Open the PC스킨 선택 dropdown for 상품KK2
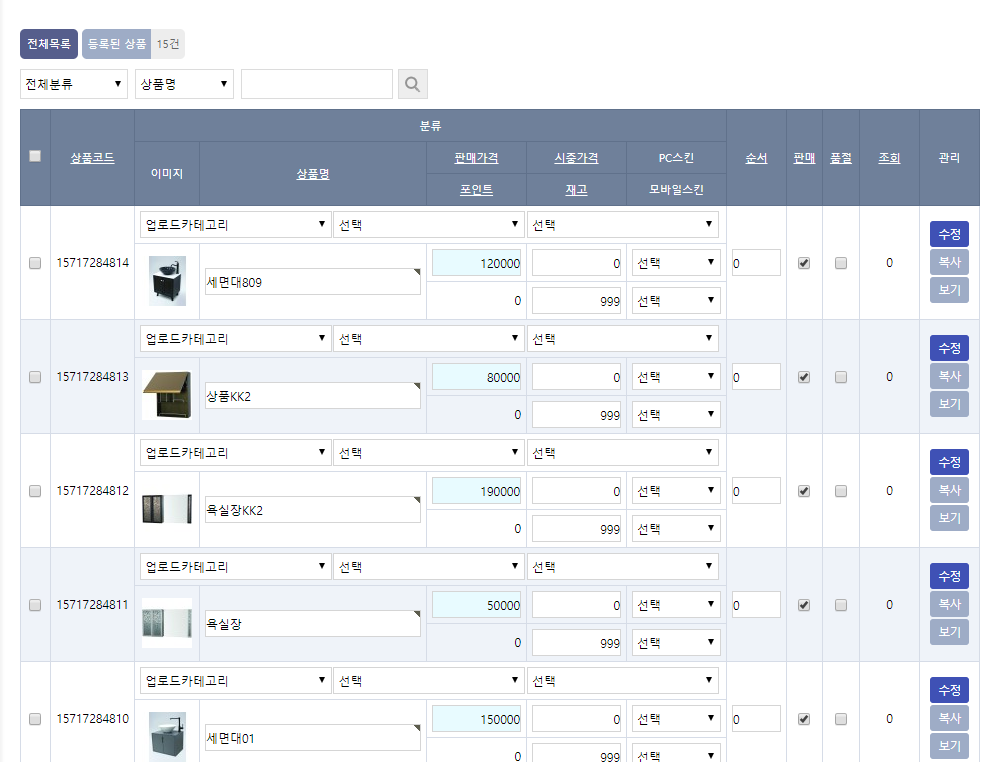 675,375
